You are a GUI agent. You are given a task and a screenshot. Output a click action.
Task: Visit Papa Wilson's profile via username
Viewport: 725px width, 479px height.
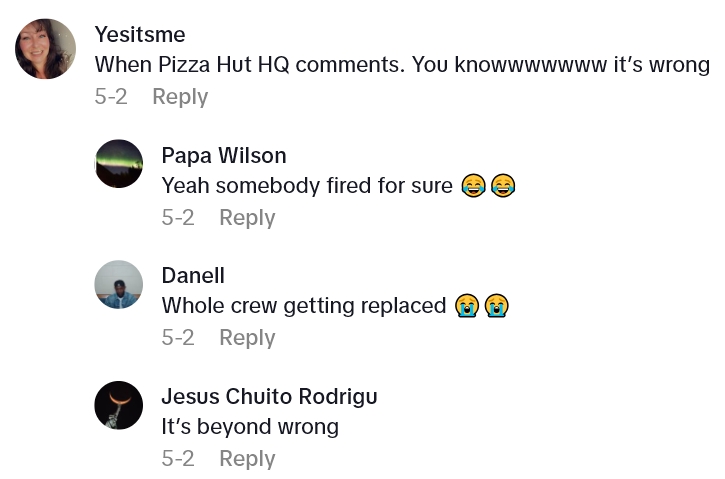(224, 155)
